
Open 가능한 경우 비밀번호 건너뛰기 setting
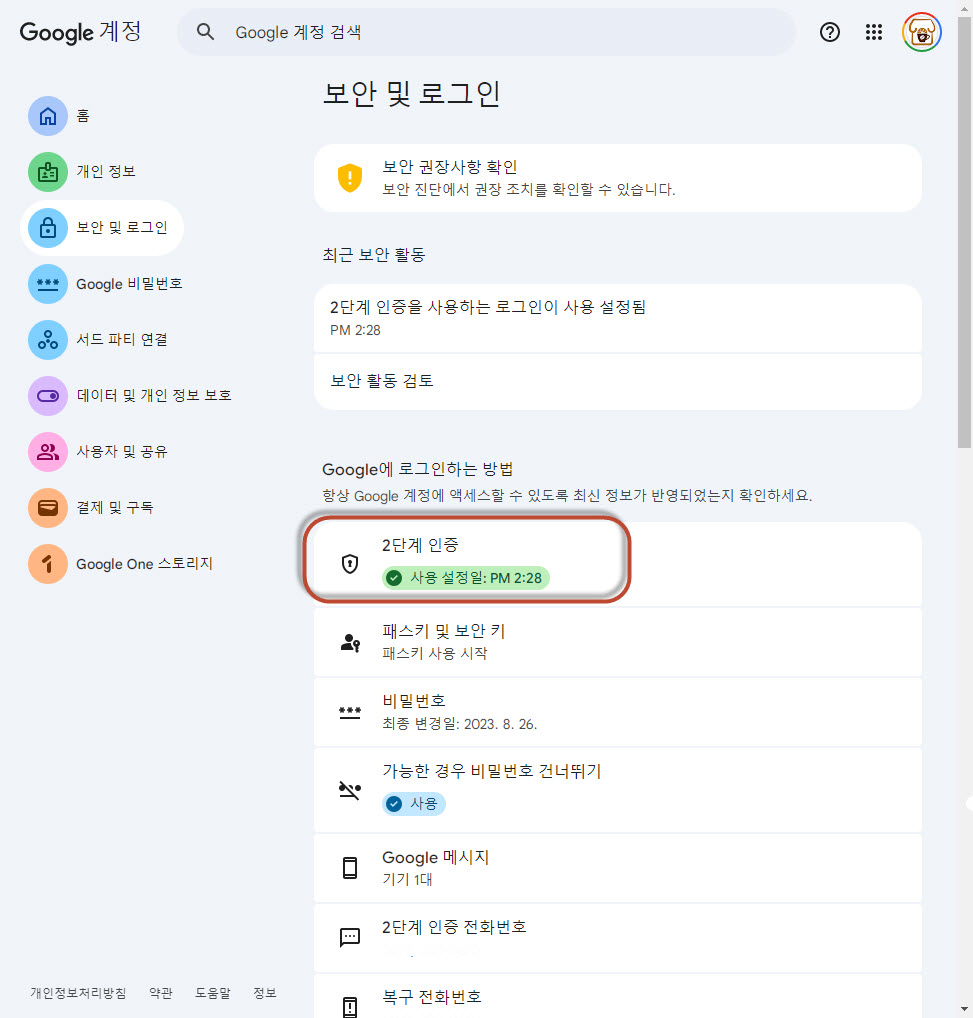(616, 789)
